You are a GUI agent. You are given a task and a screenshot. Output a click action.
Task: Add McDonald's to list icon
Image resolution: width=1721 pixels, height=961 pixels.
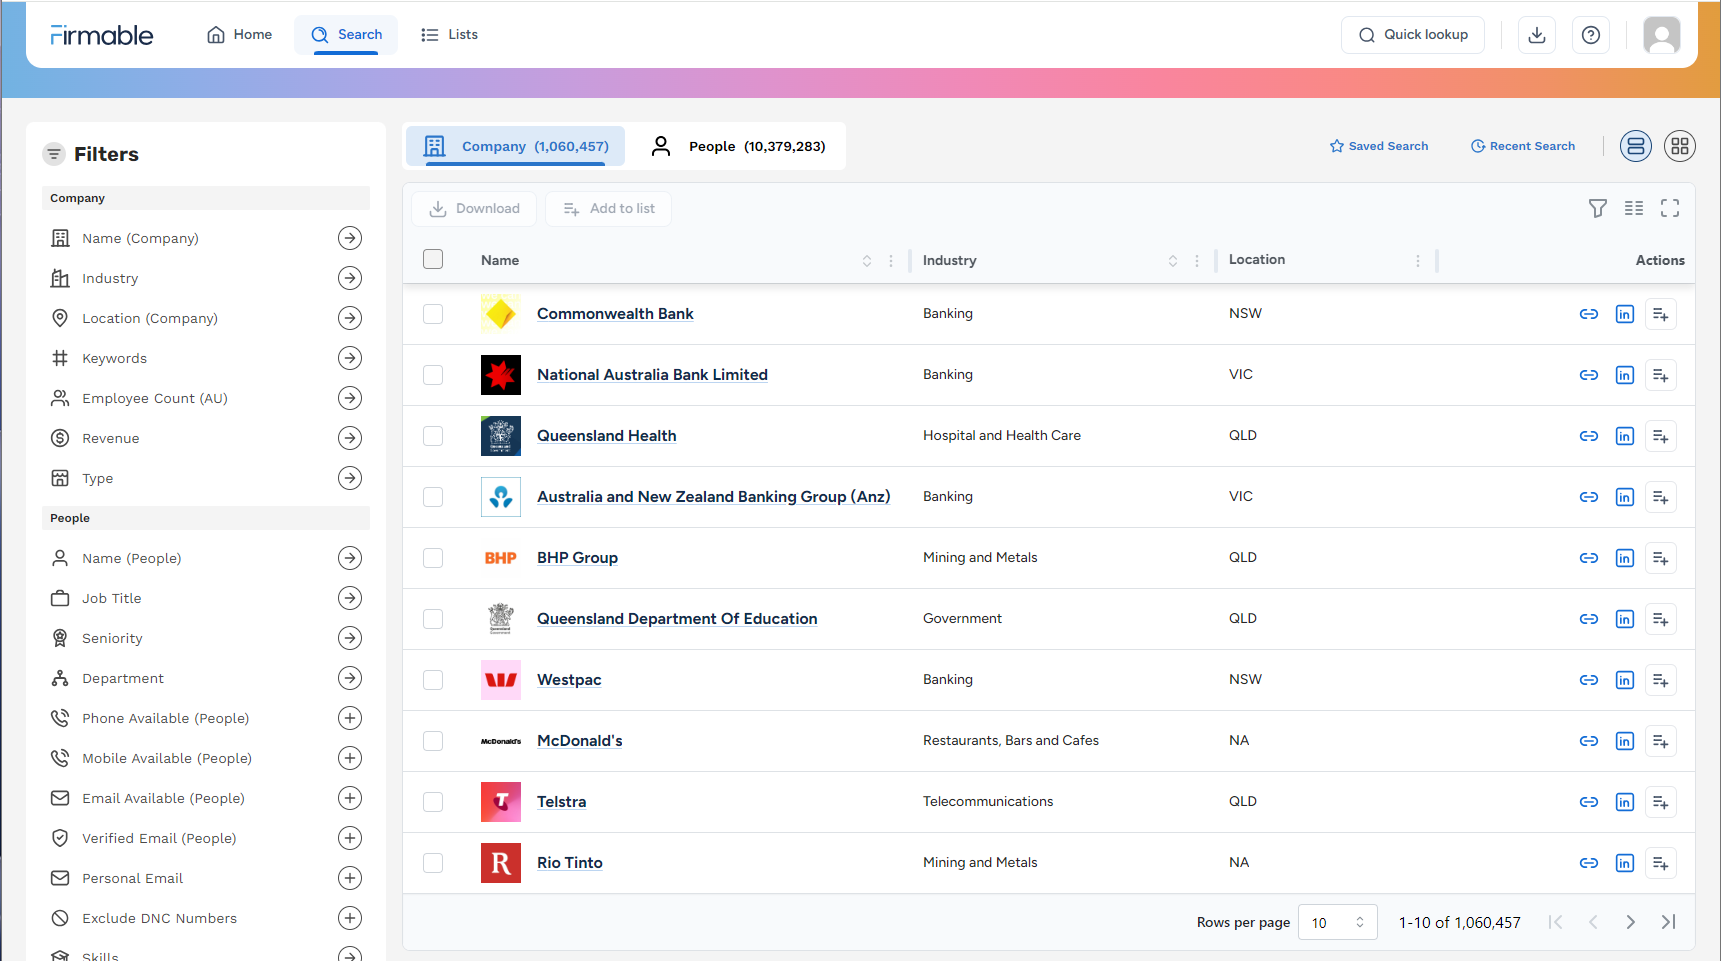coord(1661,741)
